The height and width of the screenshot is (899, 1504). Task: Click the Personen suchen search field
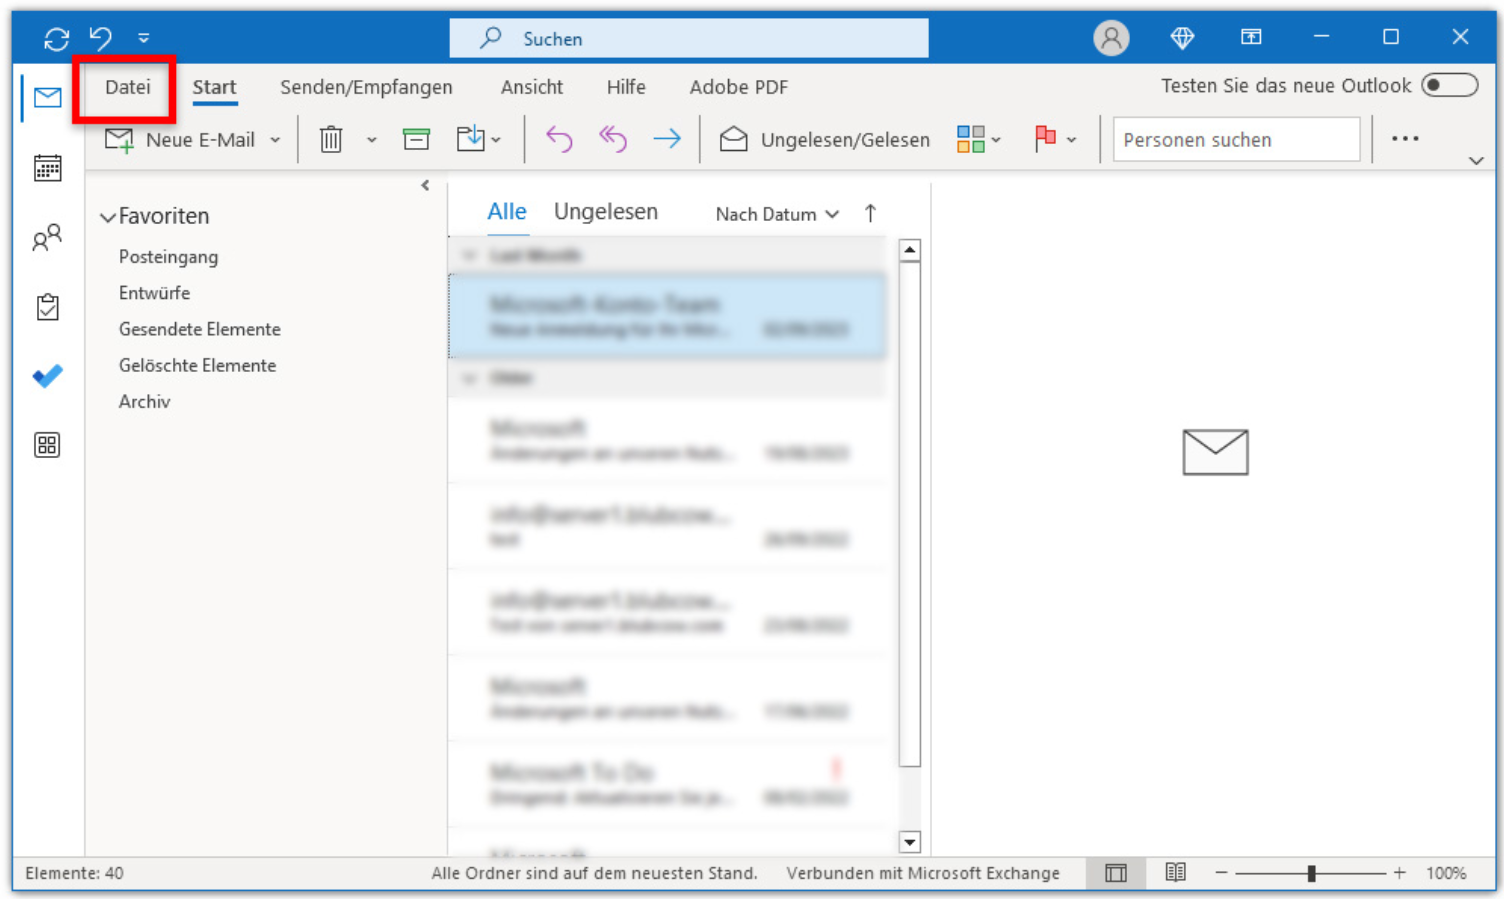click(1235, 140)
